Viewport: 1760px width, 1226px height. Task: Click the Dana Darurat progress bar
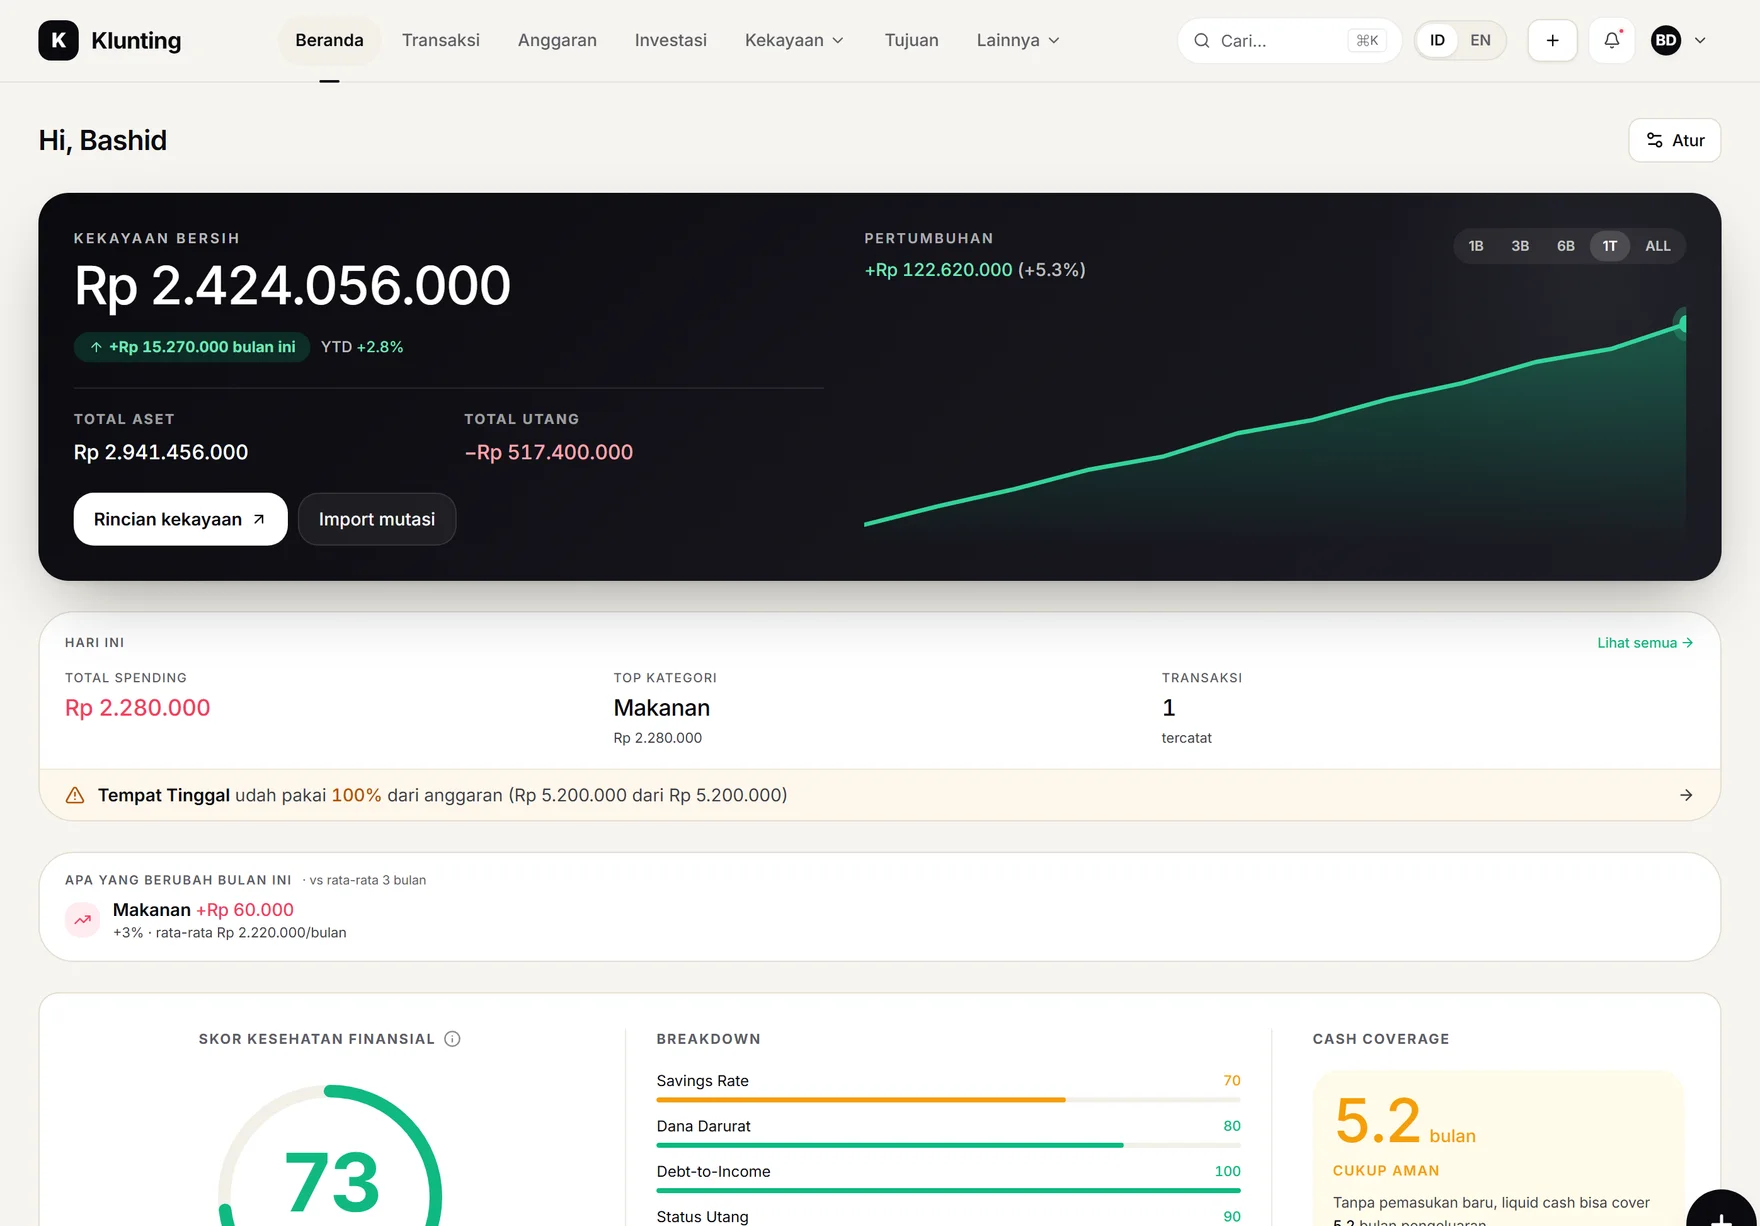pos(948,1145)
